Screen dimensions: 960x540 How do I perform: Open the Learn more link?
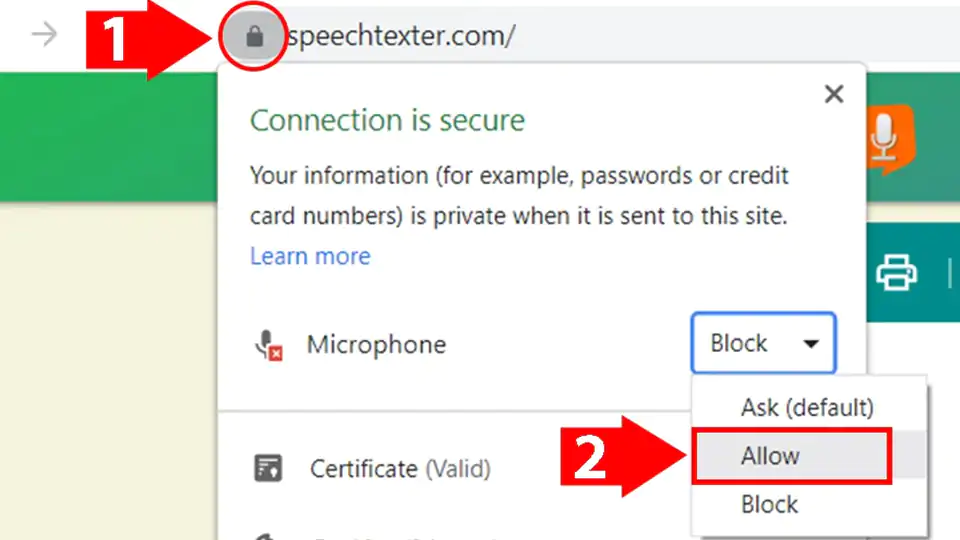[x=310, y=256]
